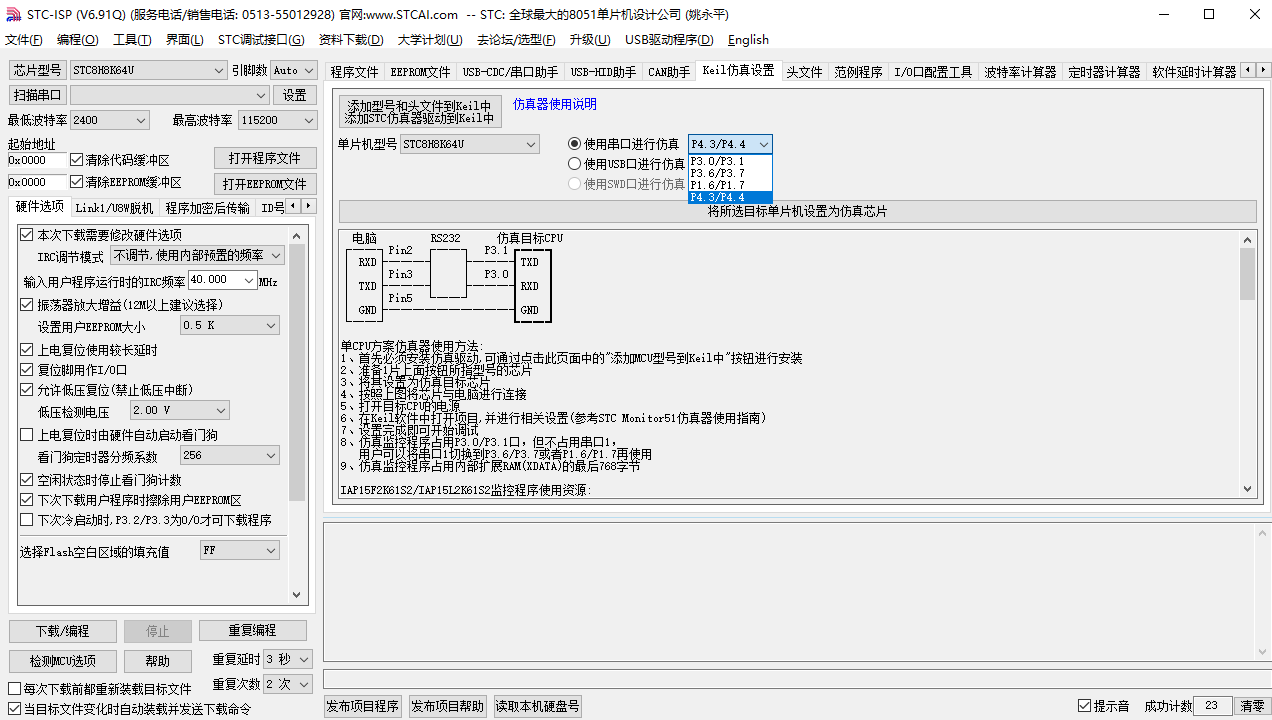Click the 设置 button beside port list
The image size is (1272, 720).
[295, 95]
